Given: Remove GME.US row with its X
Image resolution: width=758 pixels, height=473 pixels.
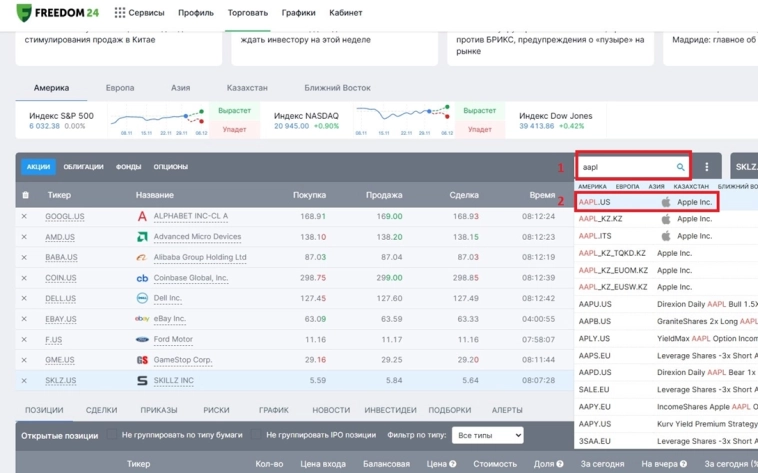Looking at the screenshot, I should click(24, 360).
